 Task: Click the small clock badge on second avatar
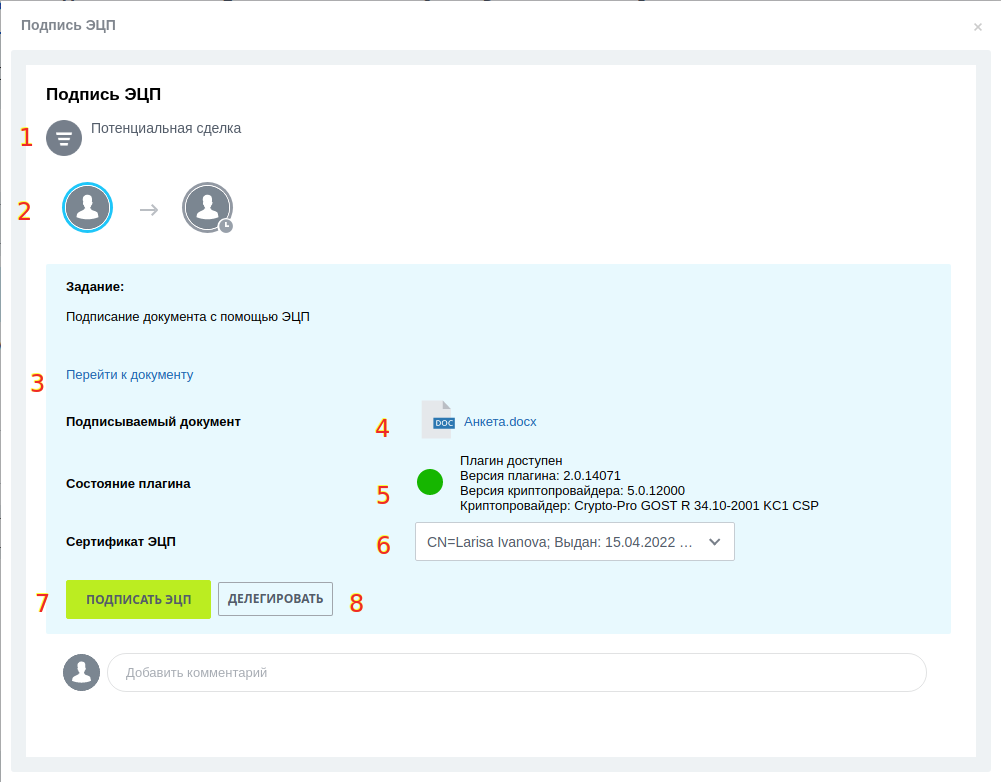(x=226, y=226)
